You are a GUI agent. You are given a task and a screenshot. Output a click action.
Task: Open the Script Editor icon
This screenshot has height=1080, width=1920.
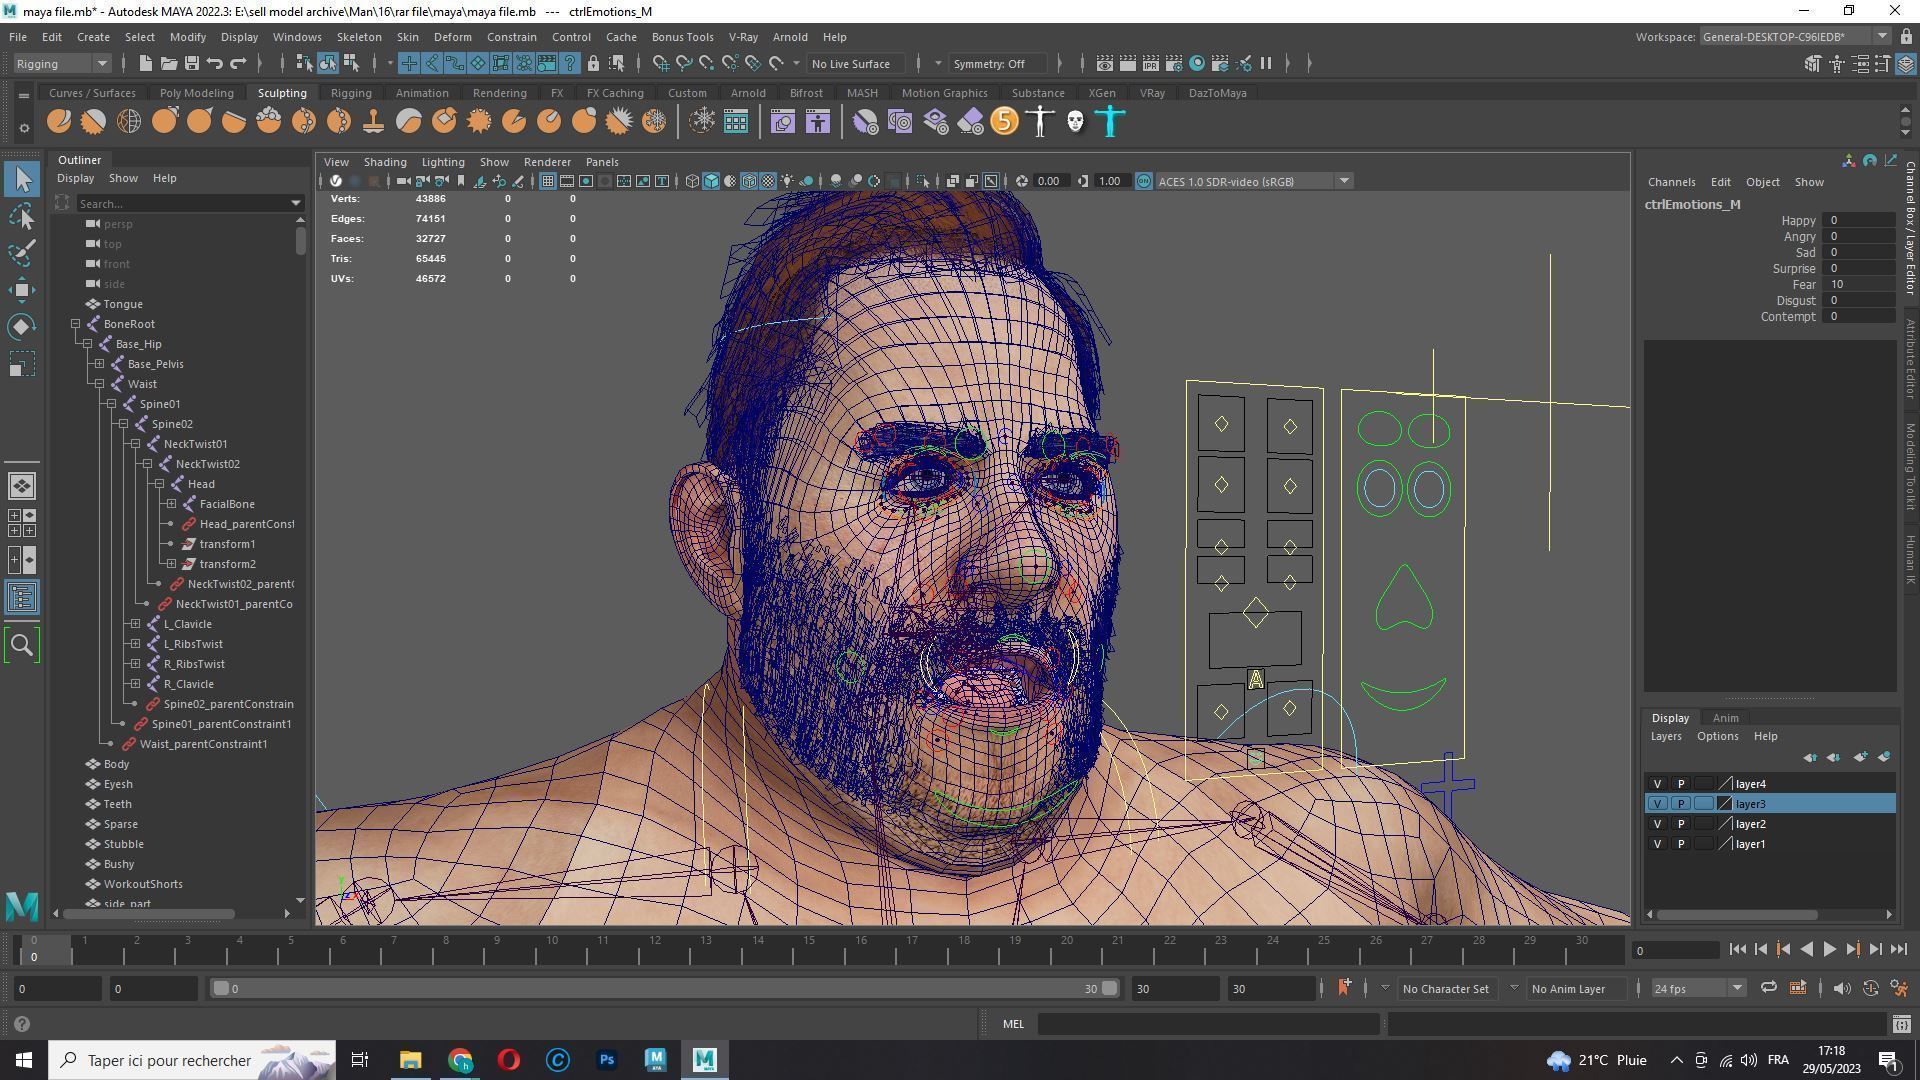coord(1901,1024)
